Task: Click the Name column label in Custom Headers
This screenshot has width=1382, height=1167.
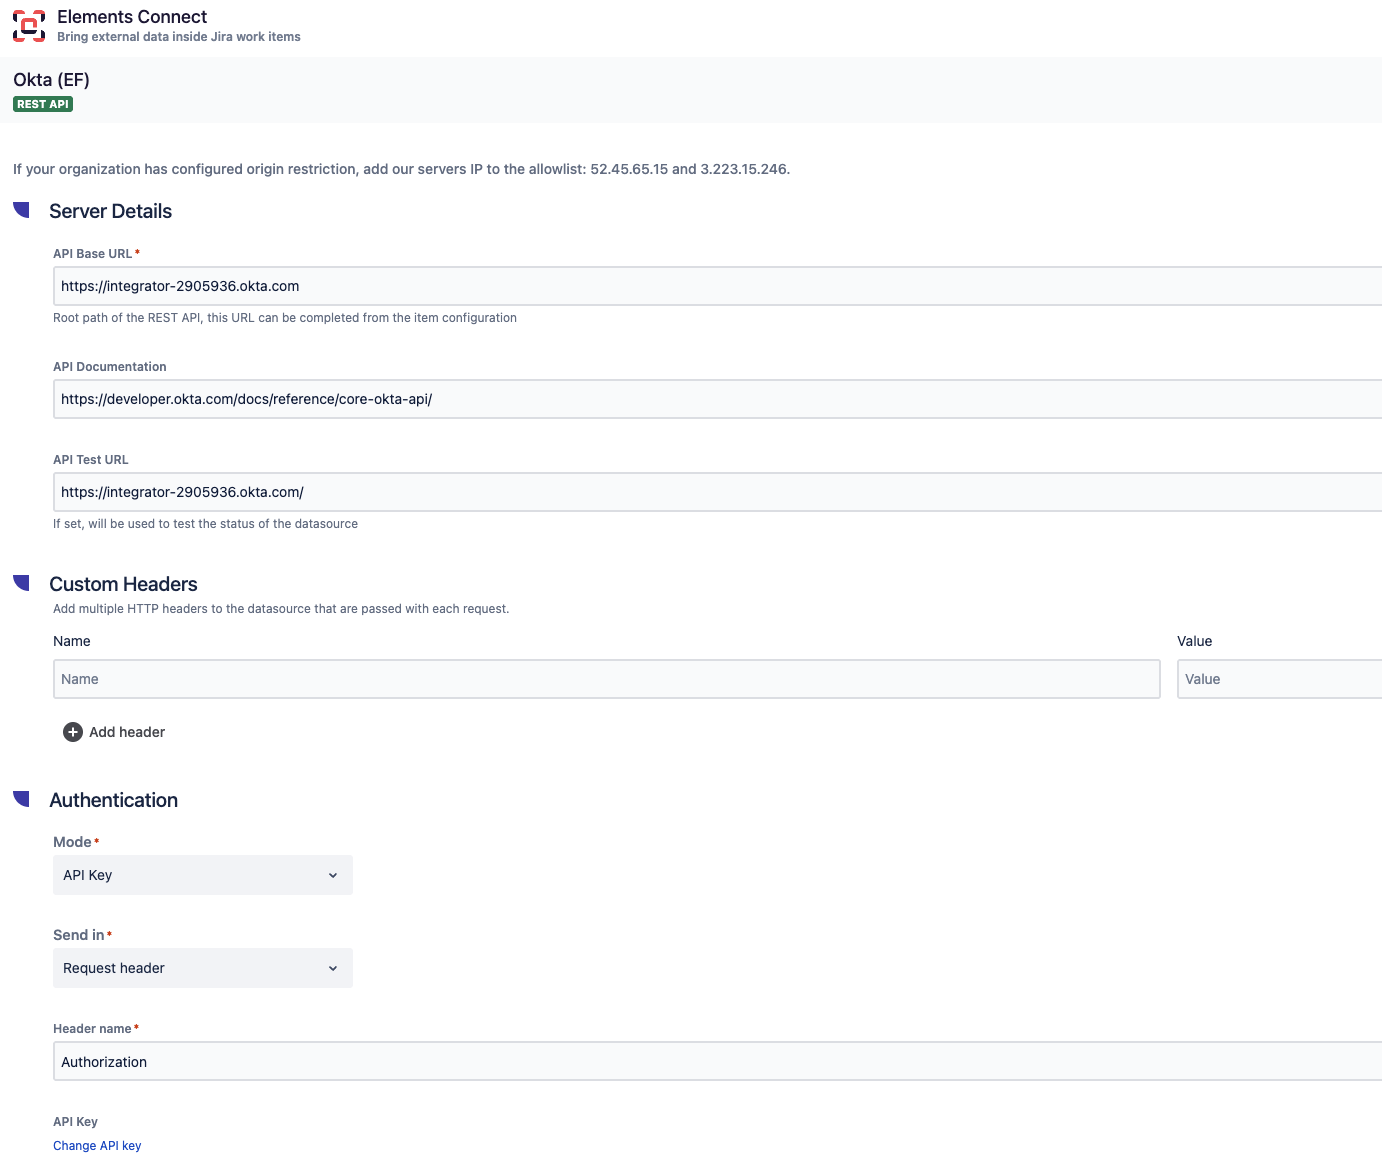Action: click(72, 641)
